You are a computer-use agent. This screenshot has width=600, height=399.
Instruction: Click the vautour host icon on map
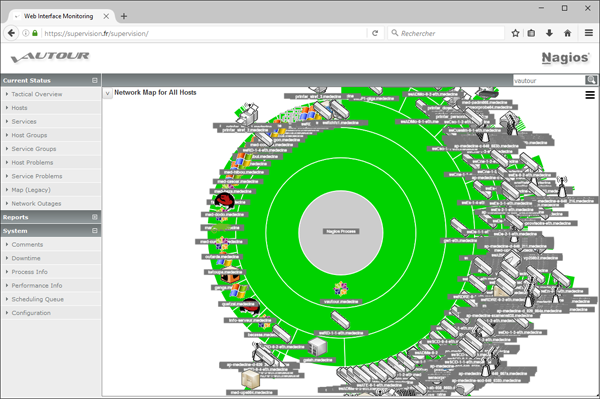click(341, 289)
